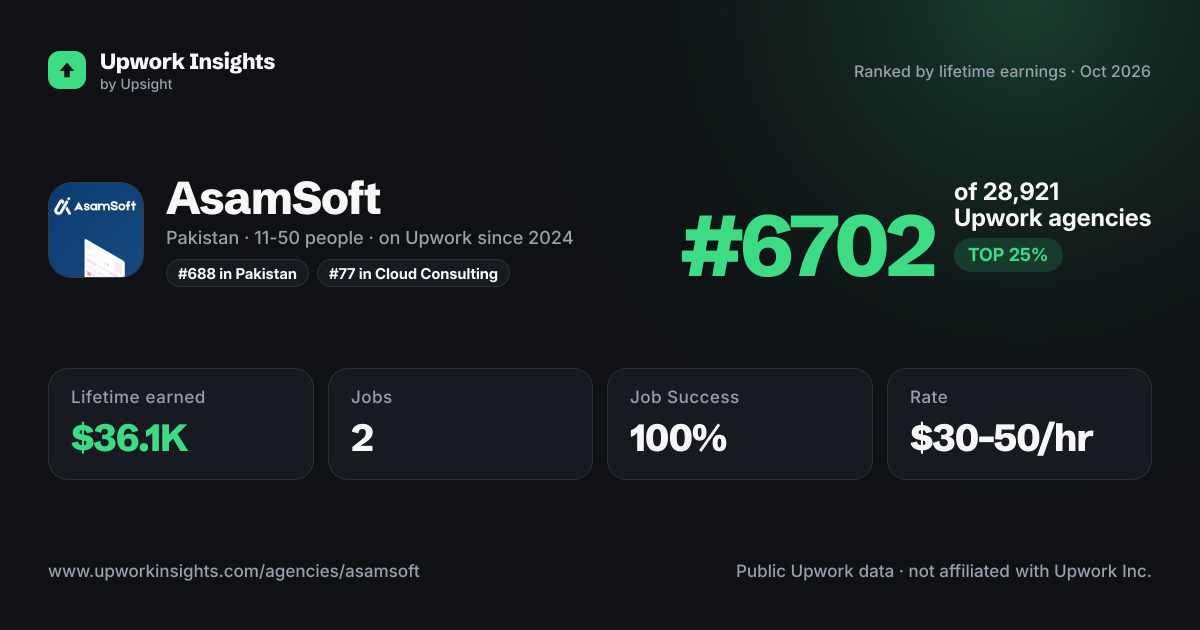
Task: Open the AsamSoft agency logo thumbnail
Action: pos(96,230)
